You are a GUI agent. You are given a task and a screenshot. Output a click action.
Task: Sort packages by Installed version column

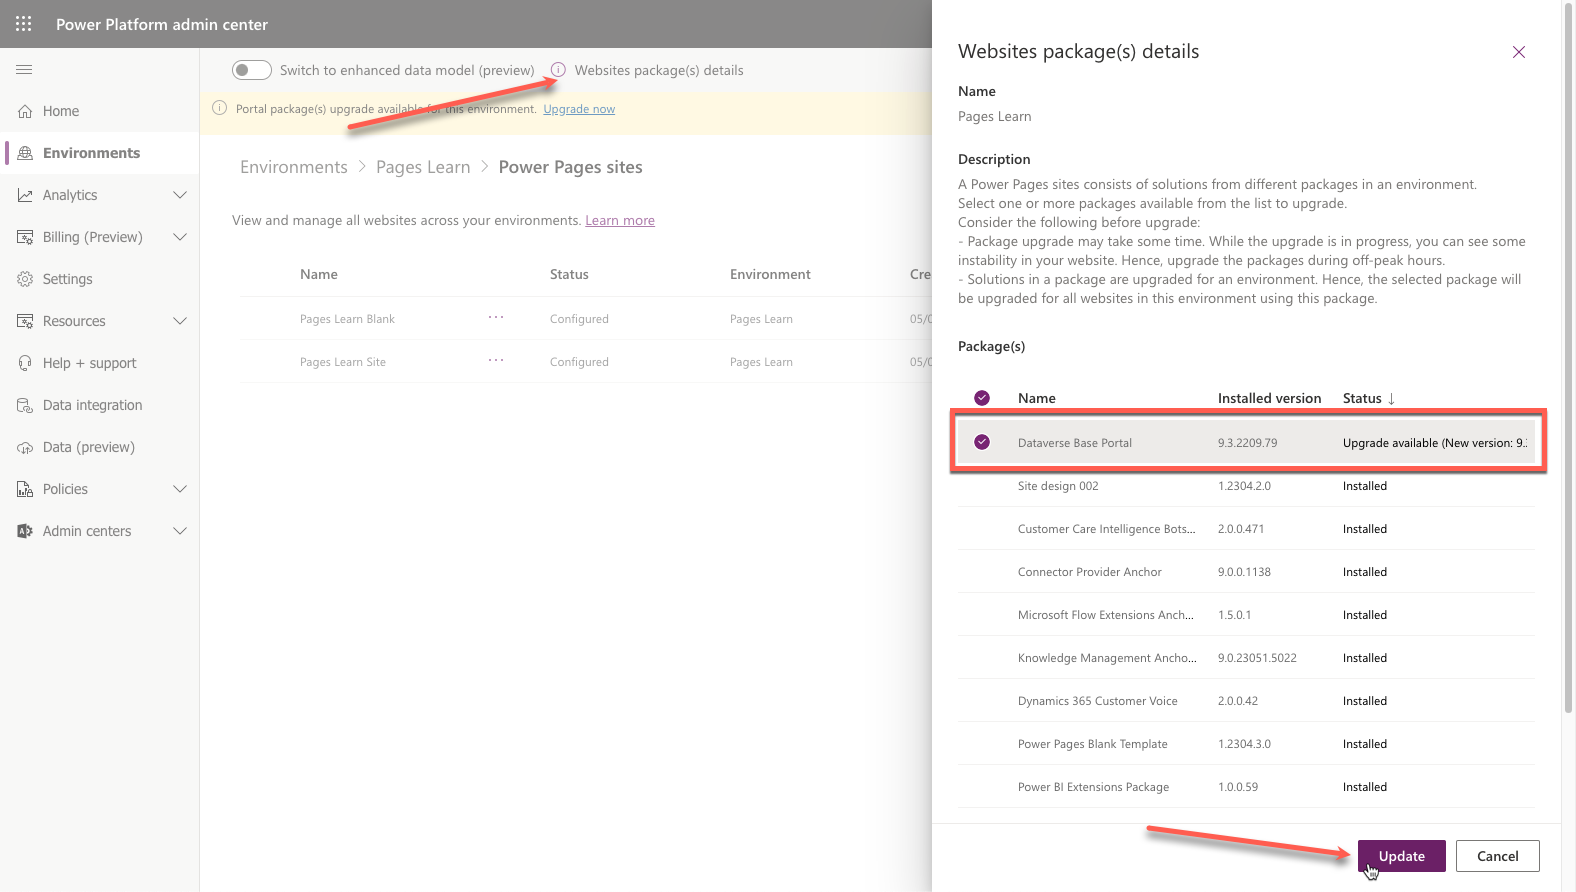[1269, 398]
